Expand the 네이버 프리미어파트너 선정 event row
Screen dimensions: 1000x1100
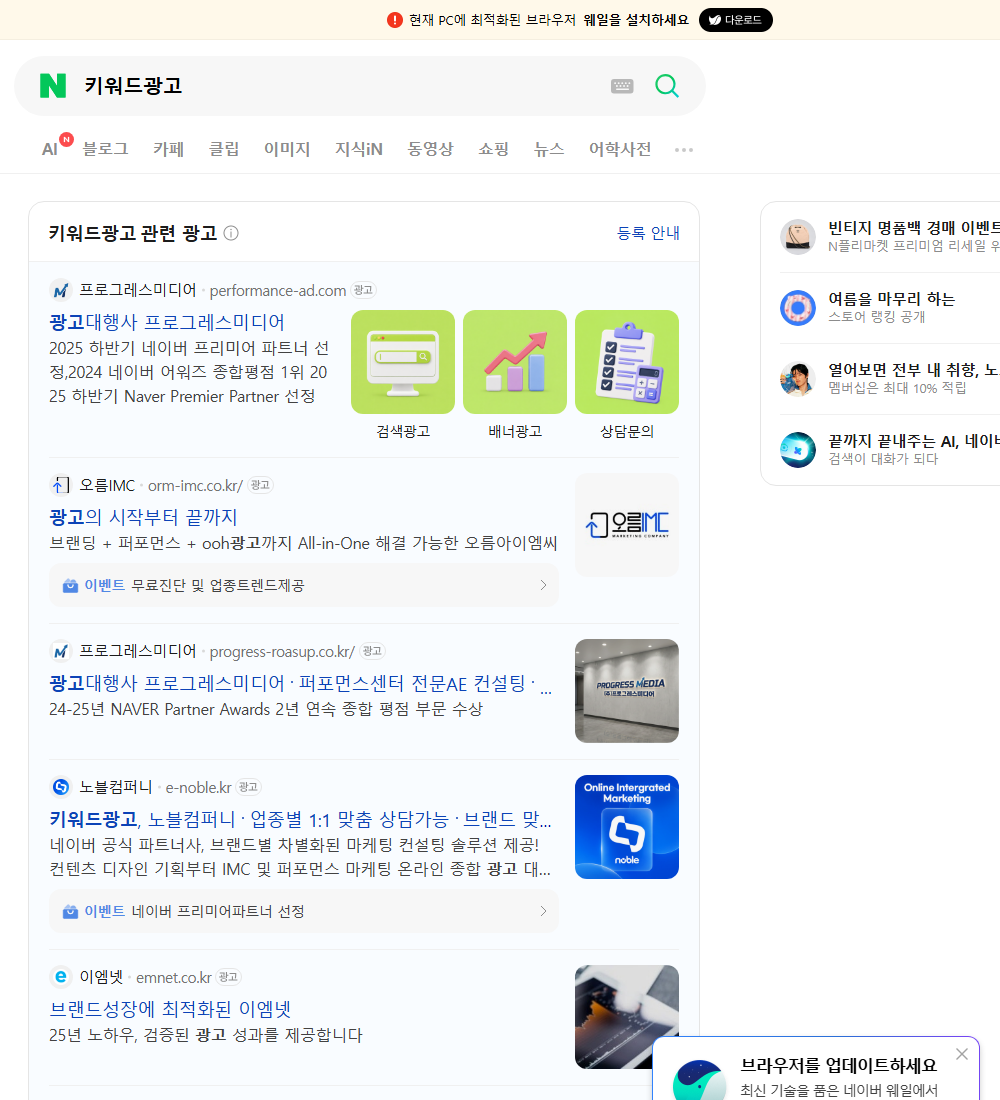[x=304, y=911]
